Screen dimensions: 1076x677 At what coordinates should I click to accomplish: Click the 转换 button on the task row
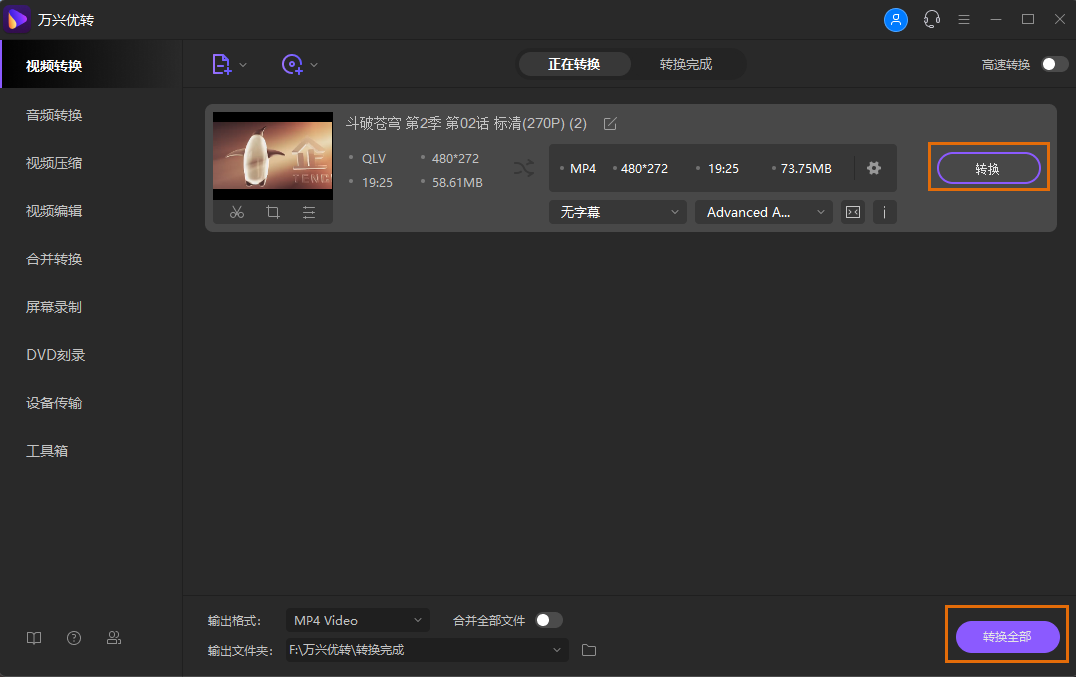click(988, 168)
